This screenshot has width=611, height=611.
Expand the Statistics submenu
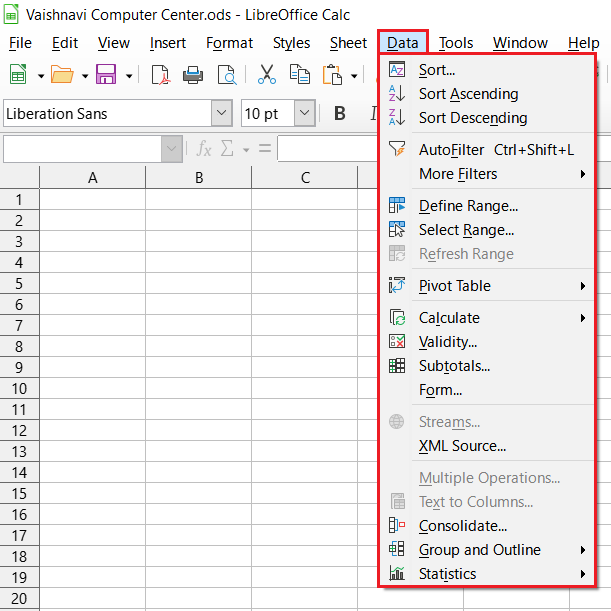[583, 574]
